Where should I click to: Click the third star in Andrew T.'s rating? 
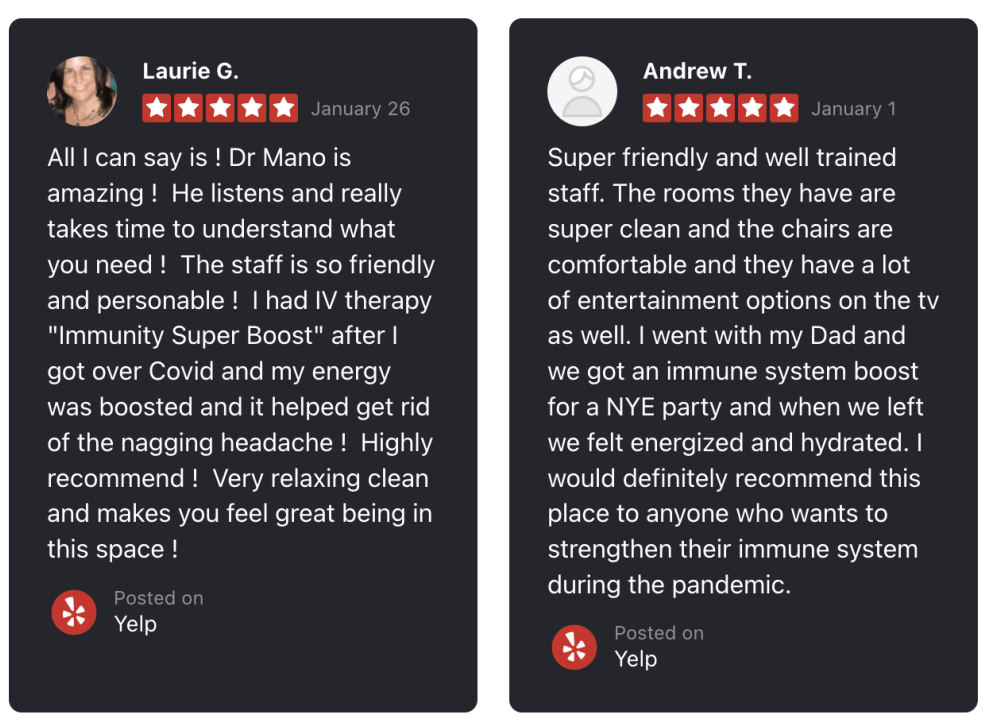click(721, 108)
